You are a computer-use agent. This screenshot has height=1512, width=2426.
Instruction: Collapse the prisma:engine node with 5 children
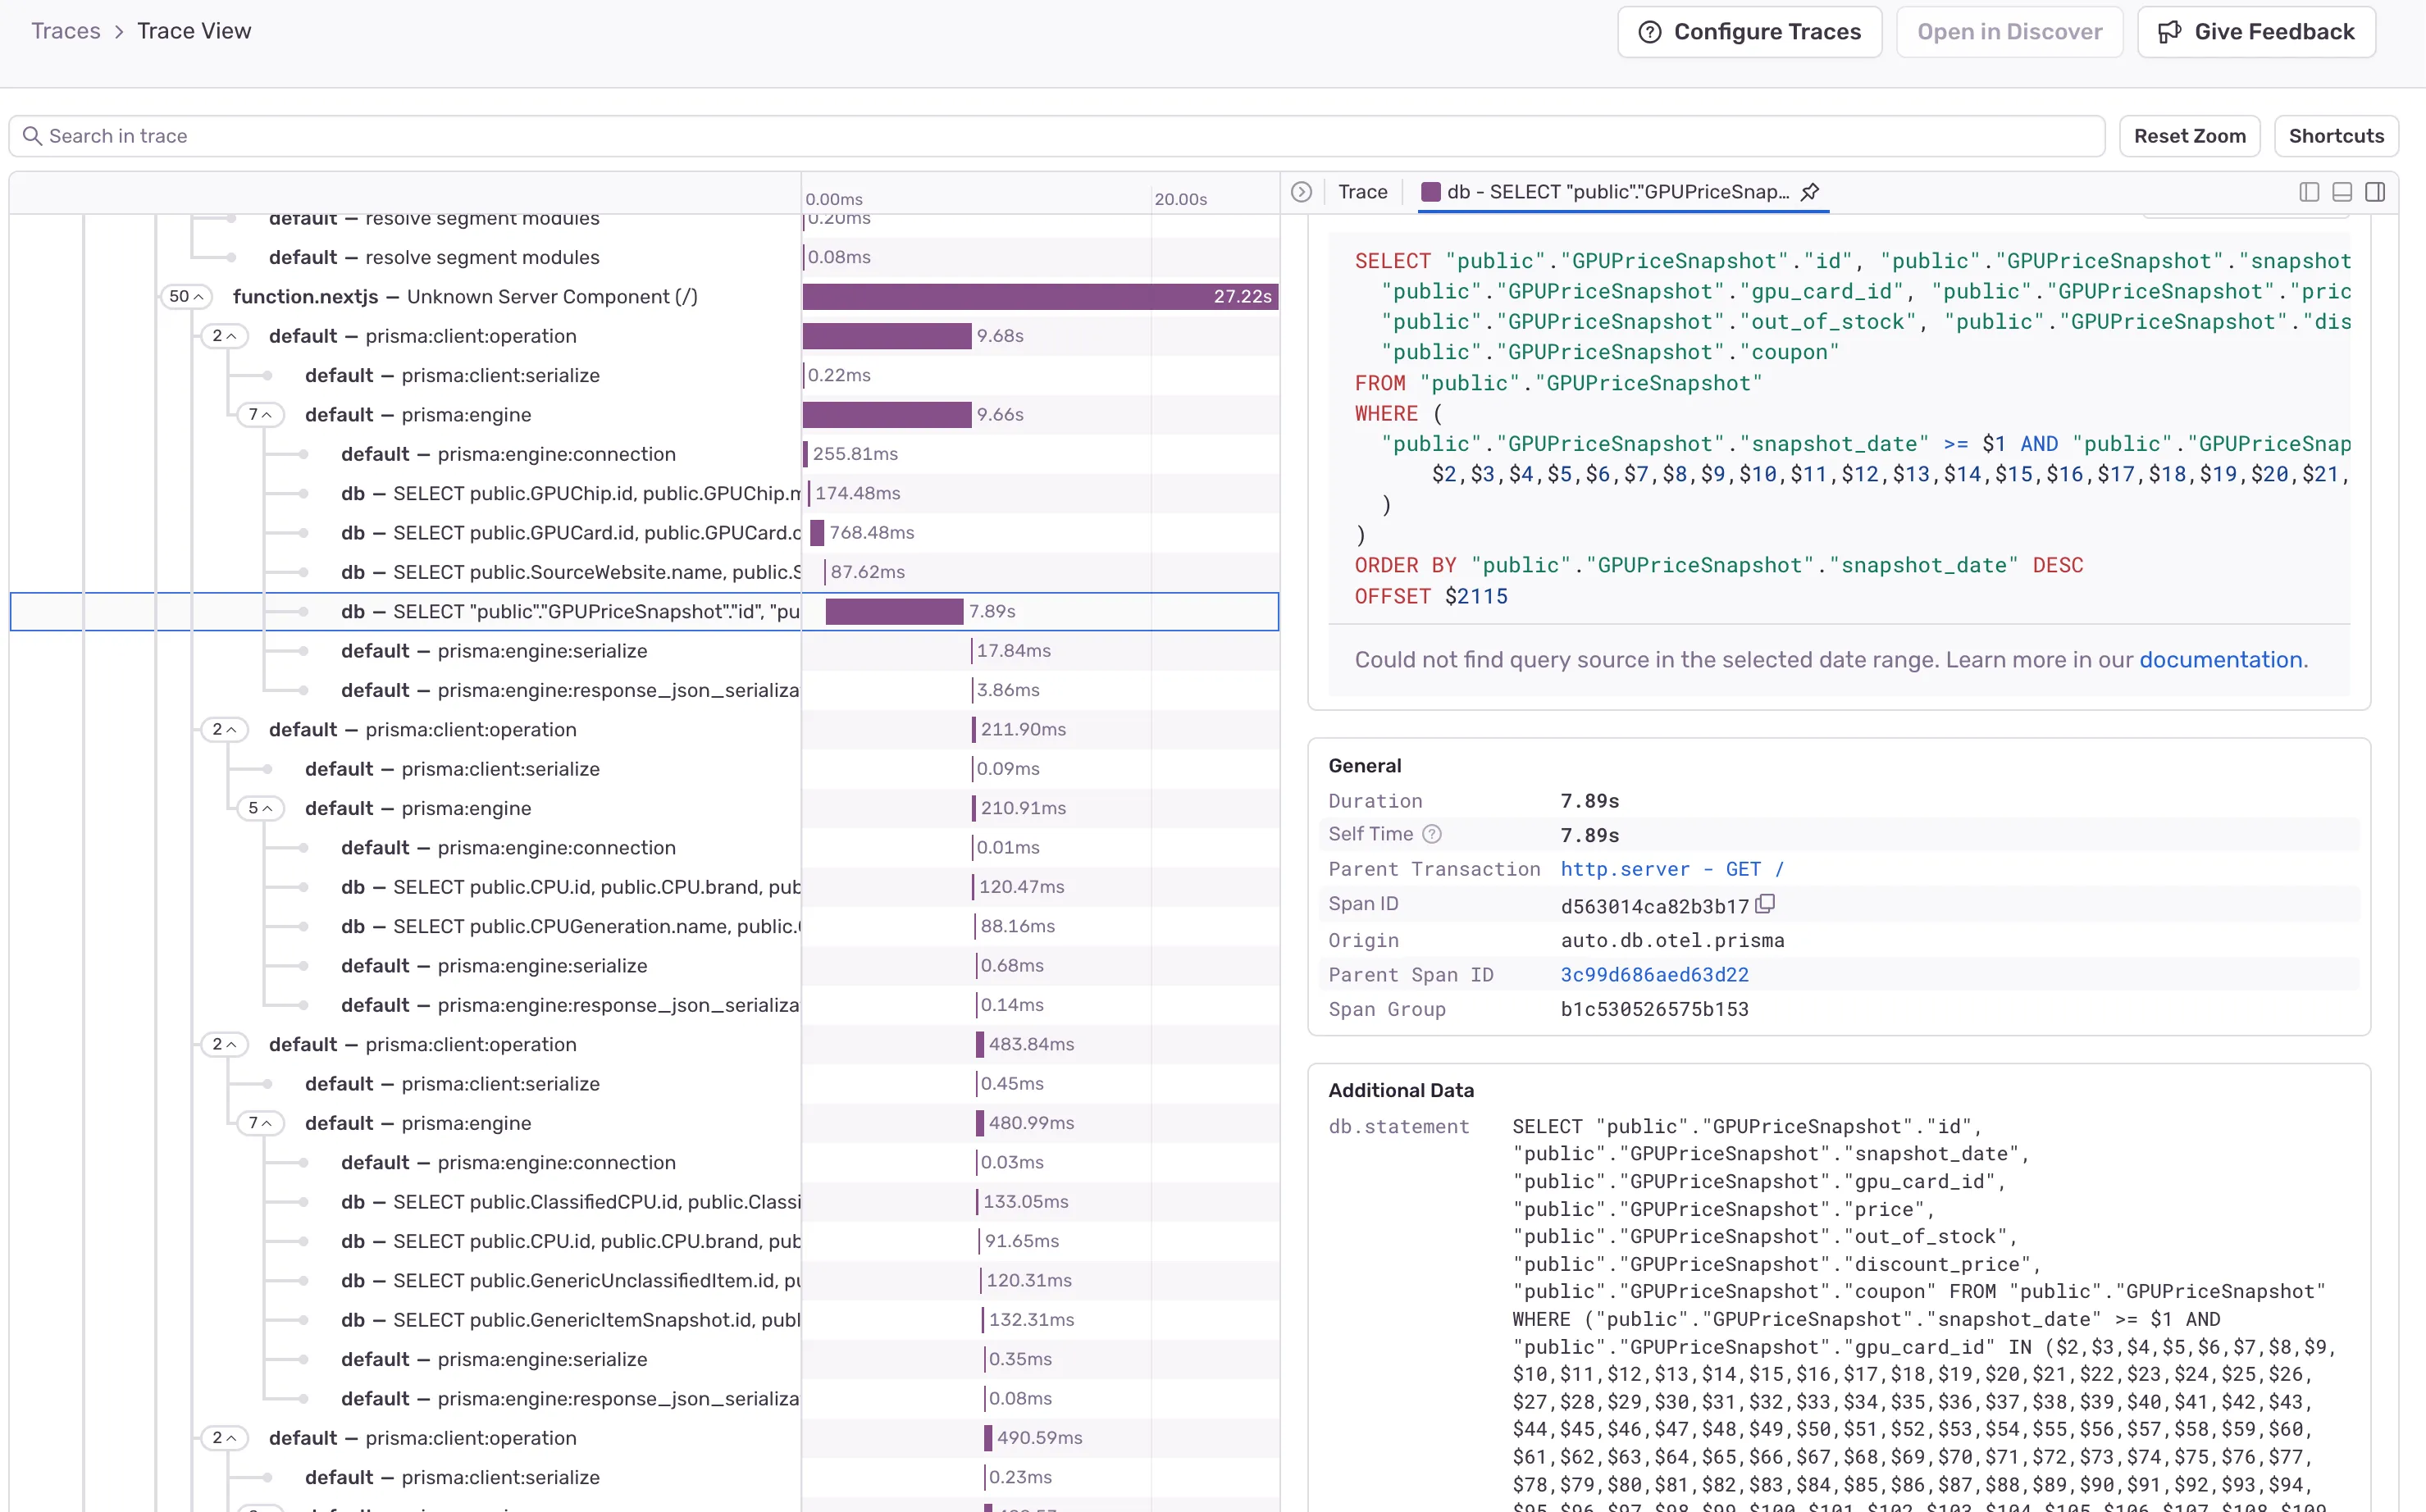click(260, 808)
